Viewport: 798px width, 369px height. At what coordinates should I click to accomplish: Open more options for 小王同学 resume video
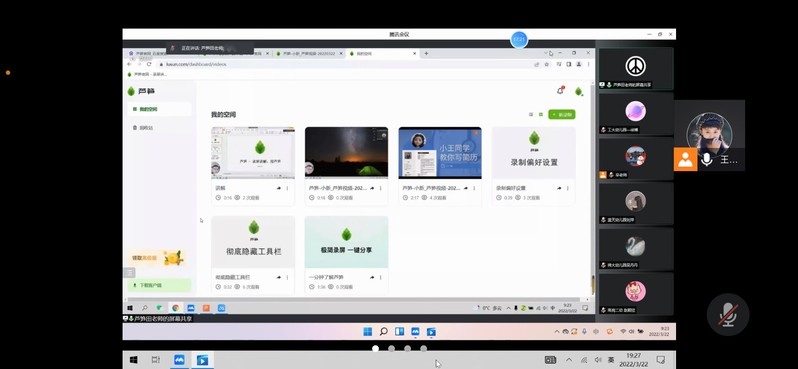coord(474,188)
